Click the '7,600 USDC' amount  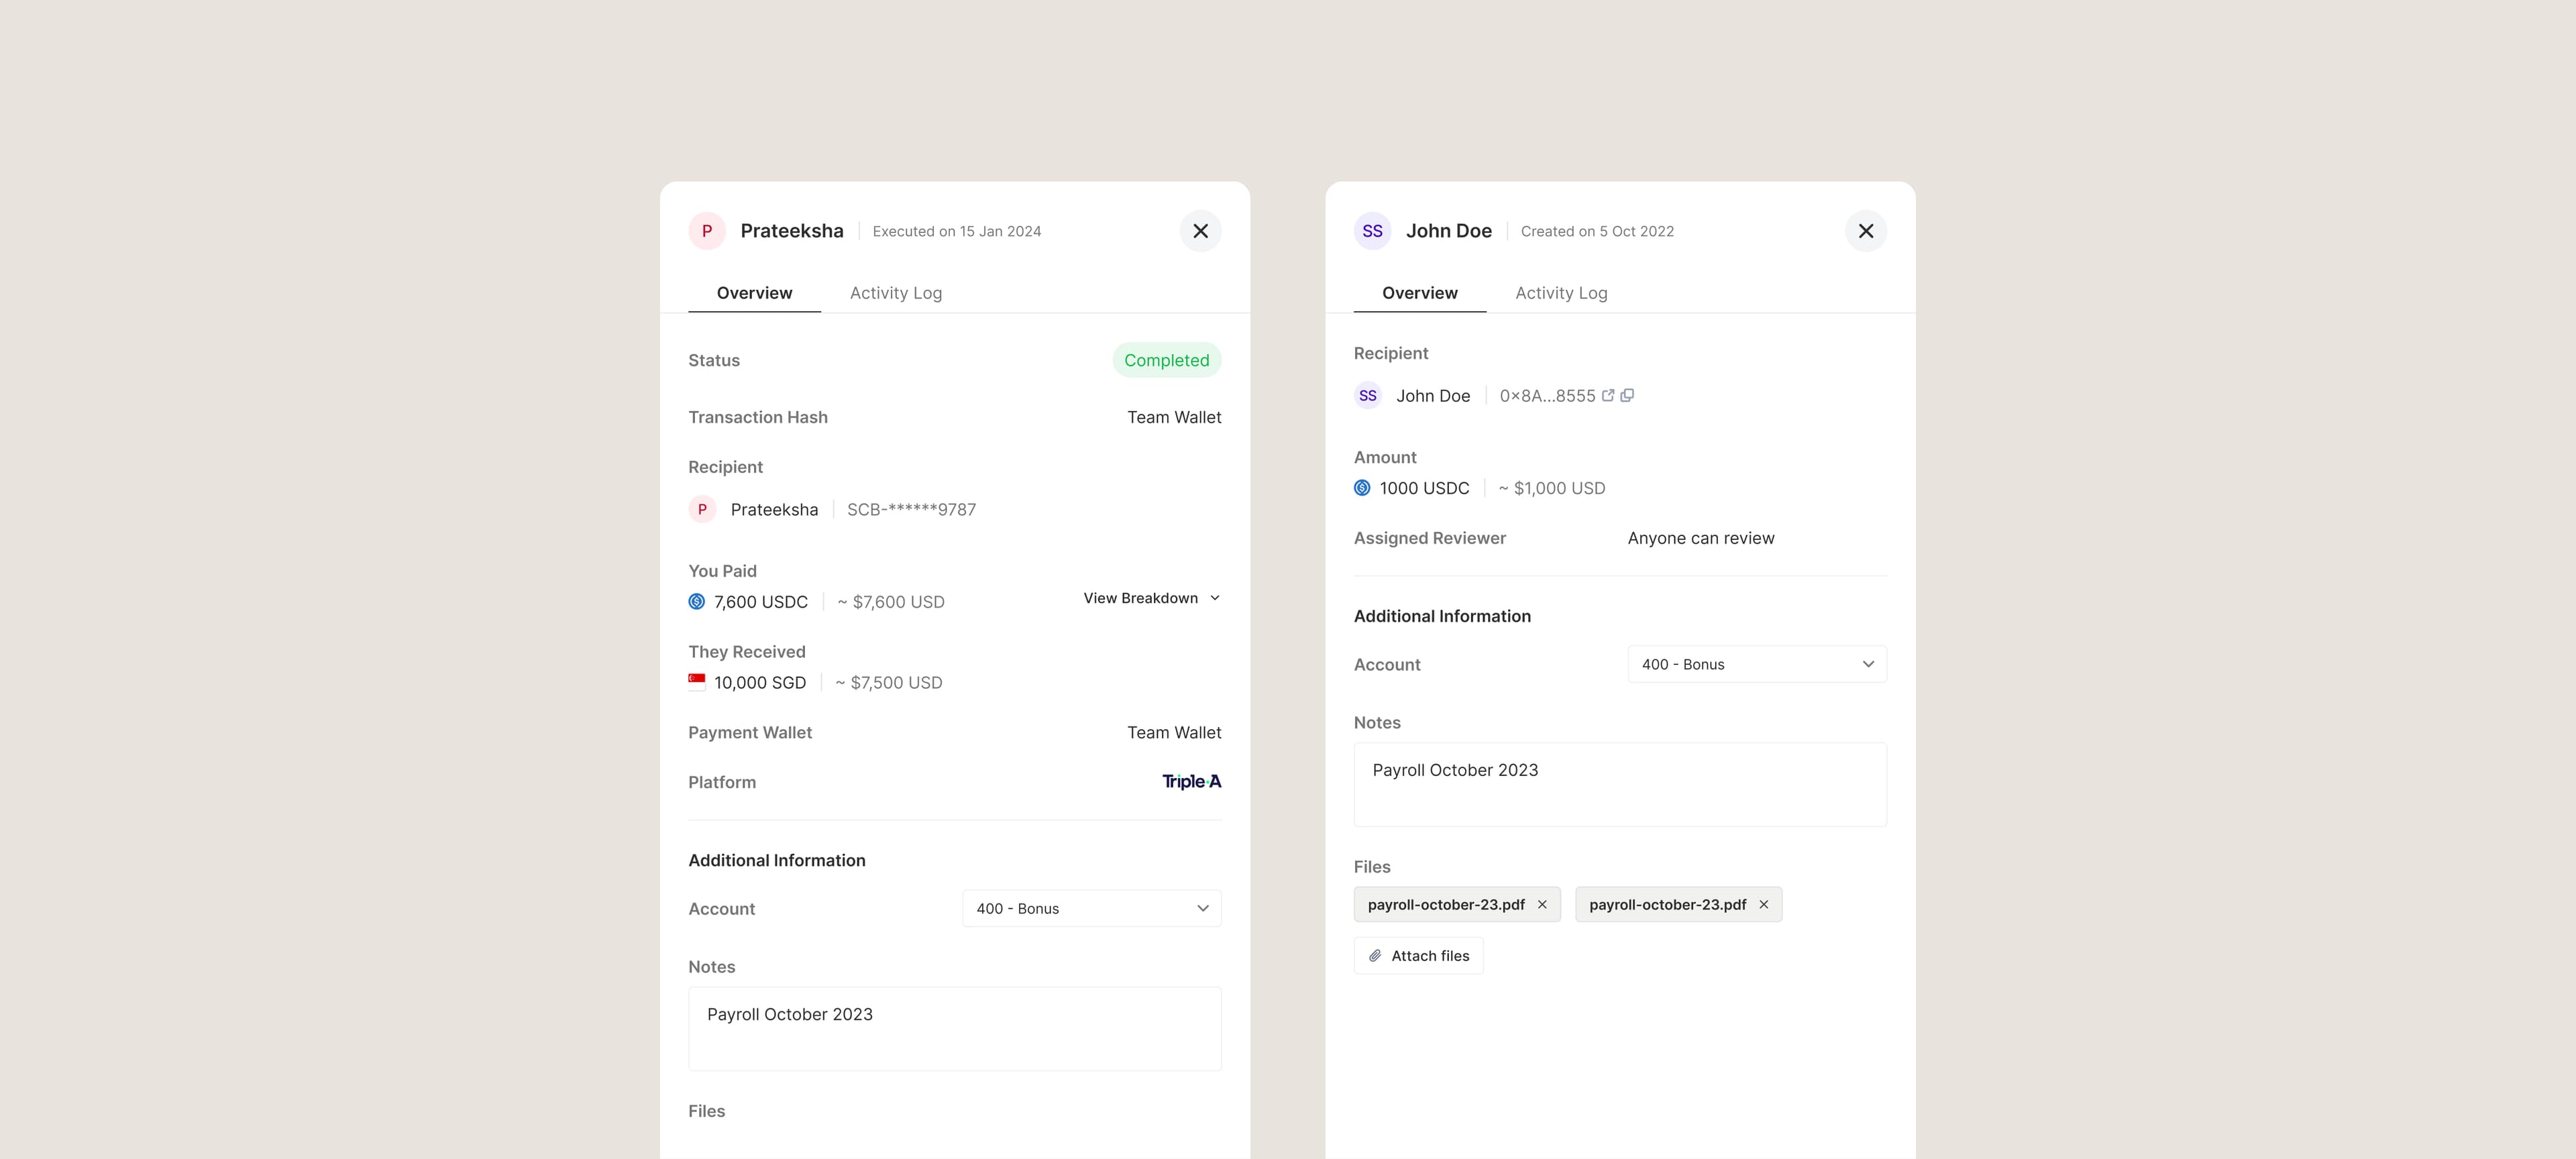[x=761, y=602]
